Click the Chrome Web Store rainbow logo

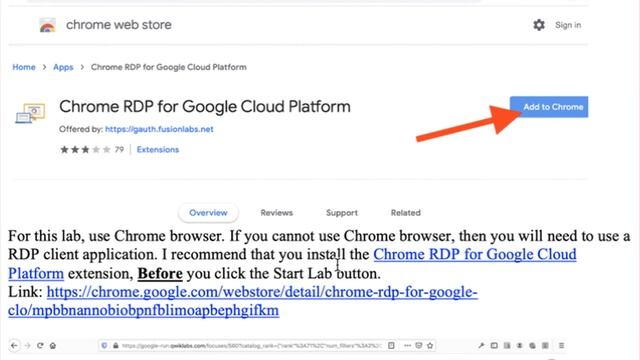pos(47,25)
